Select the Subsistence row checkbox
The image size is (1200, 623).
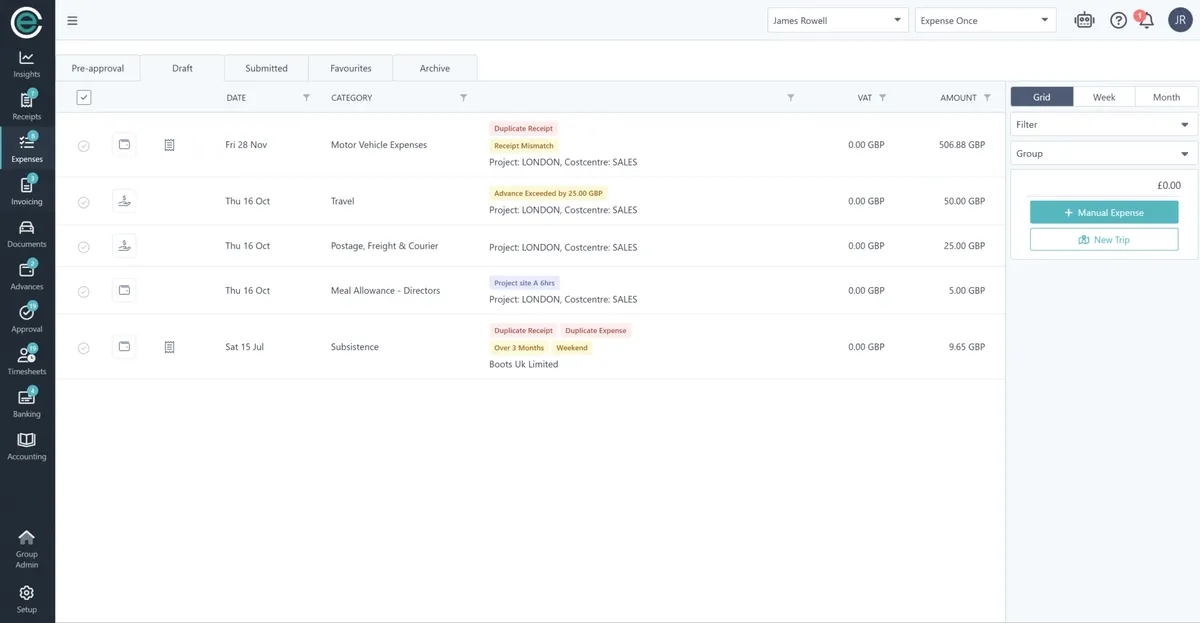[84, 348]
